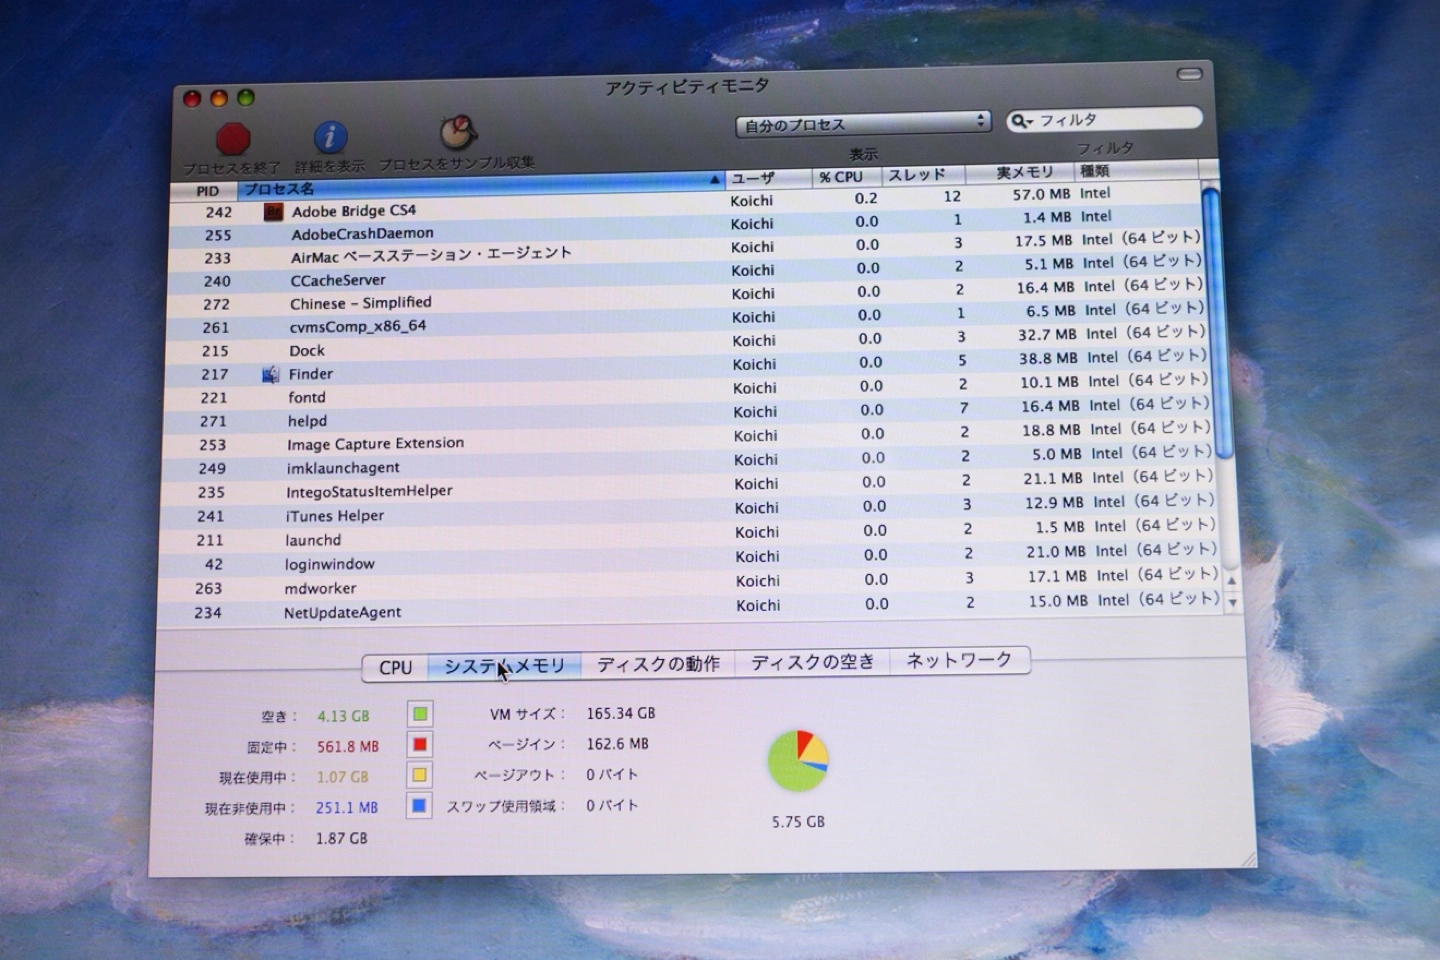1440x960 pixels.
Task: Open the ディスクの動作 tab
Action: tap(658, 663)
